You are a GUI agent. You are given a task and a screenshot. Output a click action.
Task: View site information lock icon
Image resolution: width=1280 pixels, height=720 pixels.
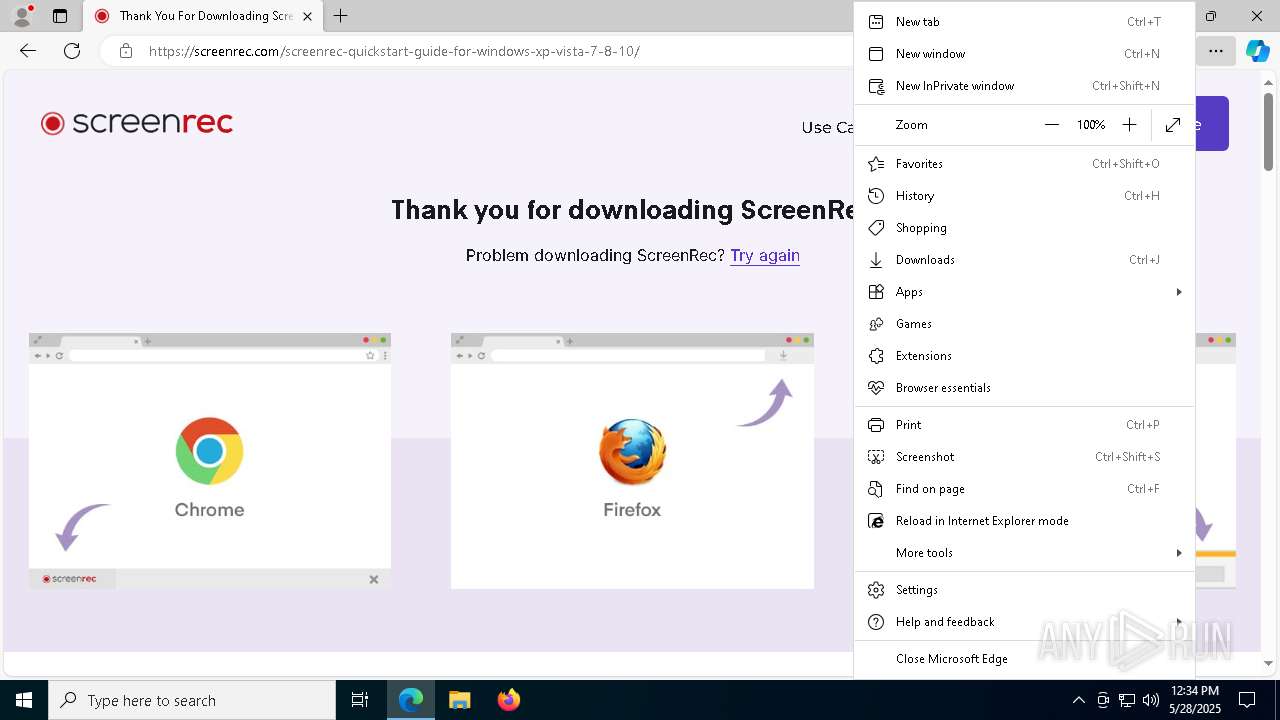point(126,51)
